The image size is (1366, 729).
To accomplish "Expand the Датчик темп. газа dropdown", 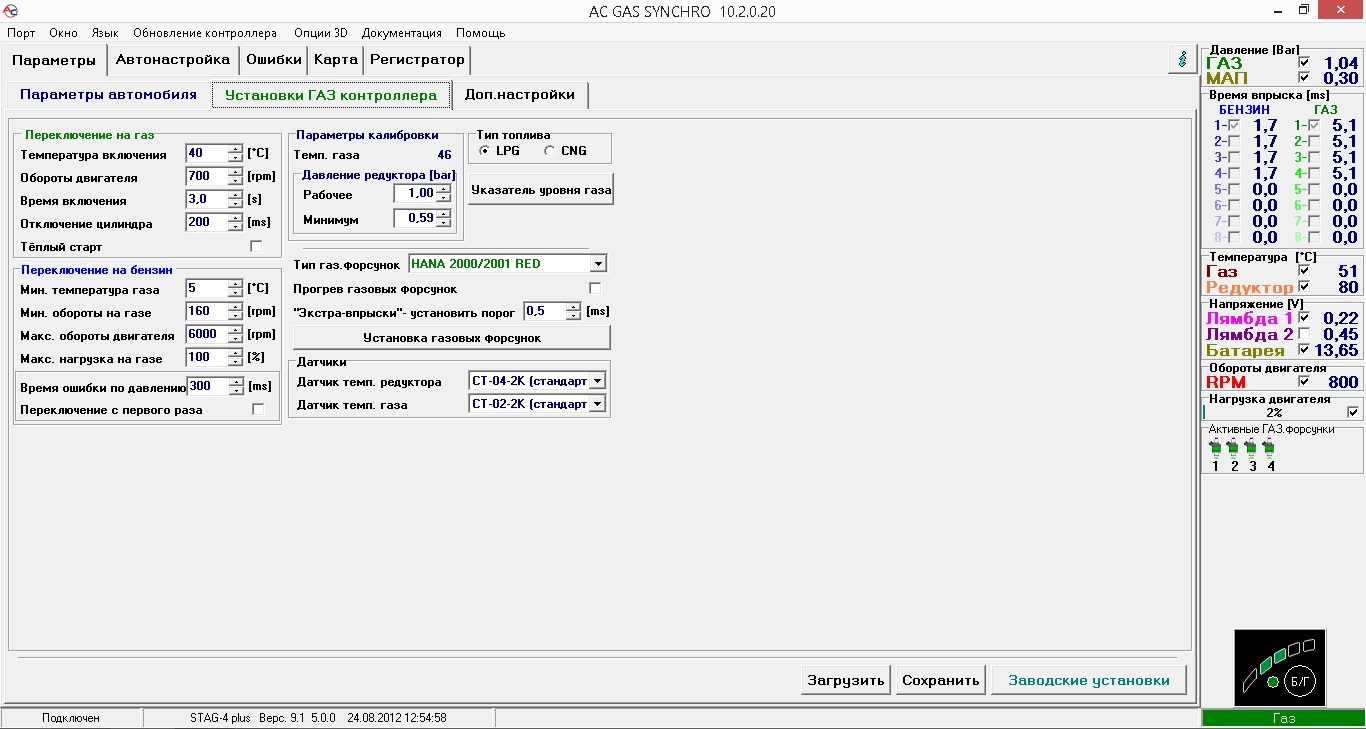I will click(597, 404).
